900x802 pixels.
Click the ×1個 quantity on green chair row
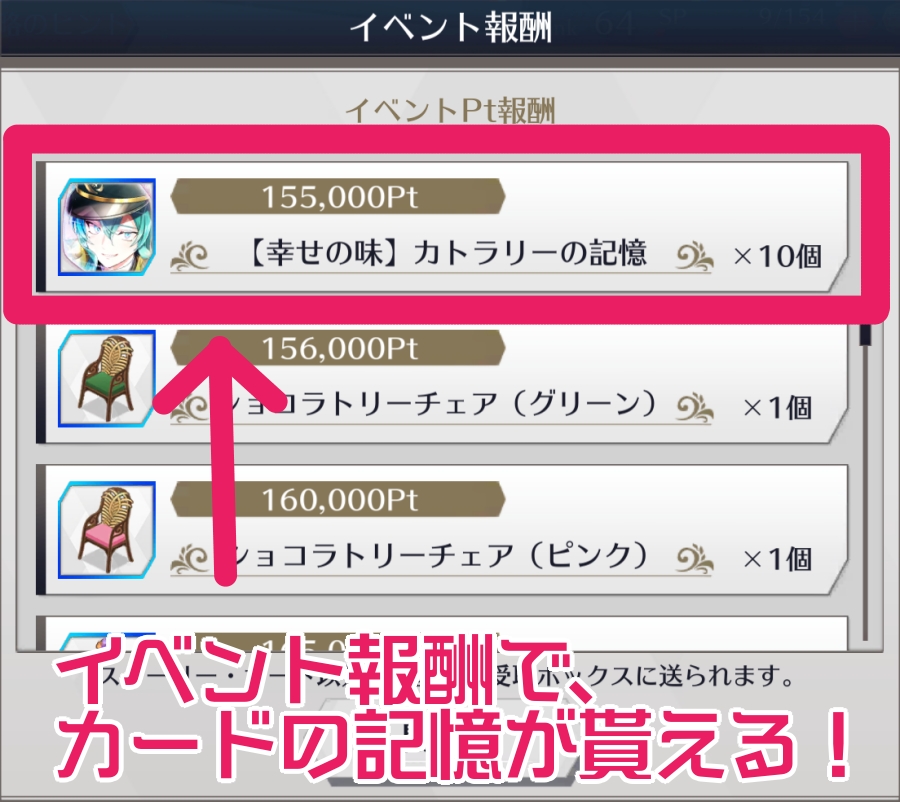(x=778, y=408)
